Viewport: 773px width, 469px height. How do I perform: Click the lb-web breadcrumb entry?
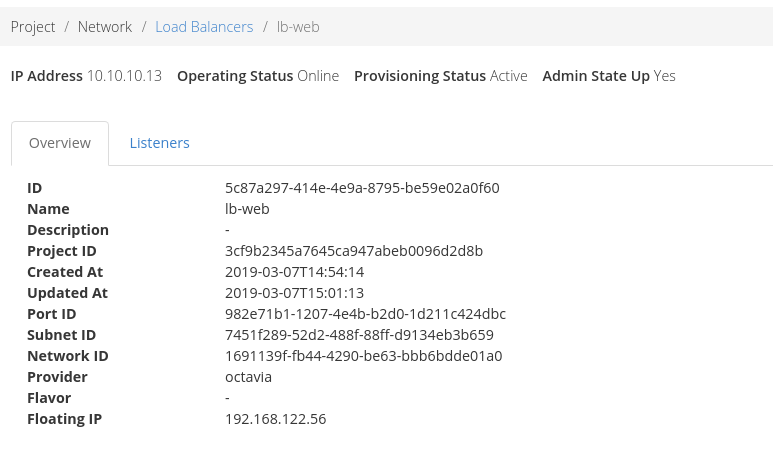pos(298,27)
